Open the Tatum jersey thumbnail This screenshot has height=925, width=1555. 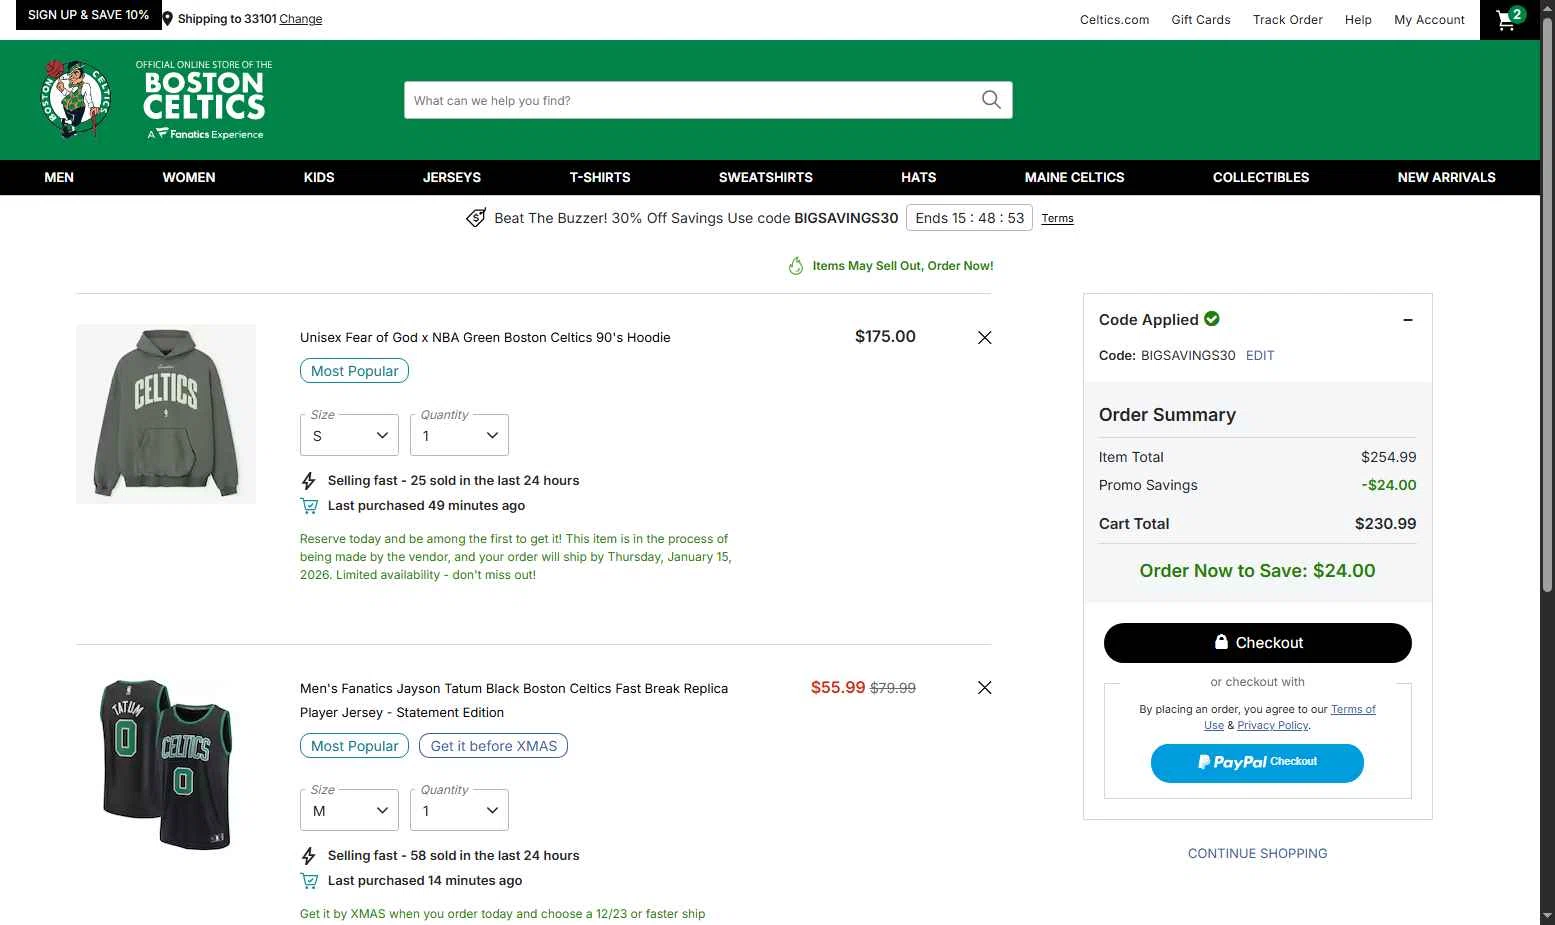(166, 765)
